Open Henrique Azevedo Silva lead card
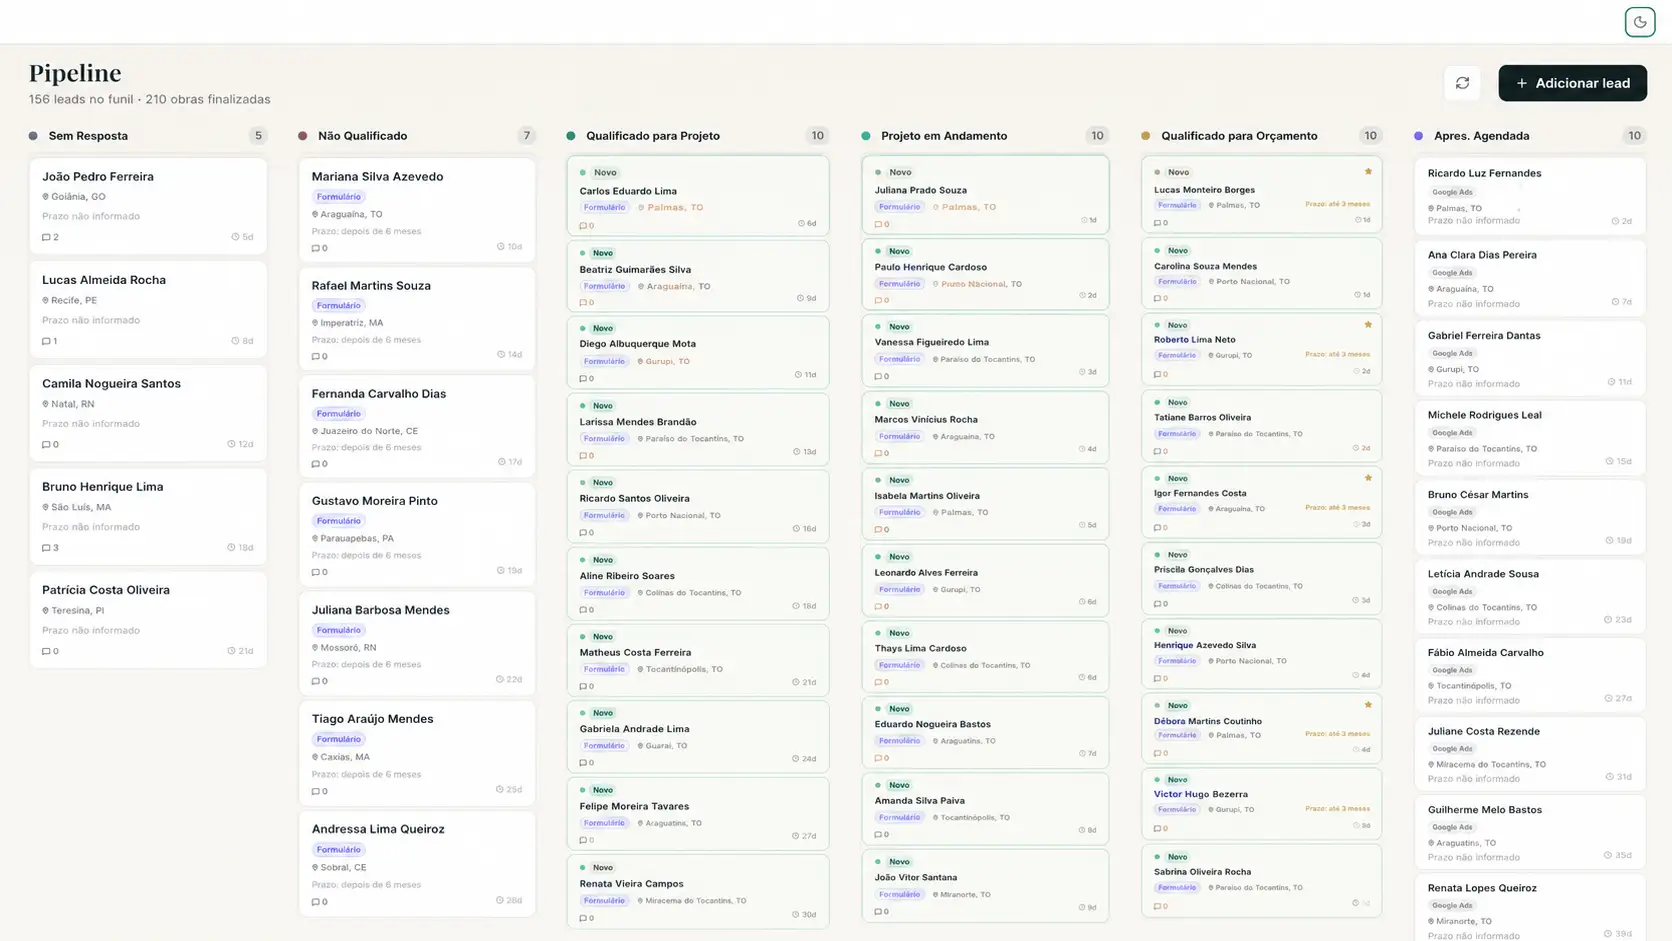1672x941 pixels. (x=1262, y=654)
